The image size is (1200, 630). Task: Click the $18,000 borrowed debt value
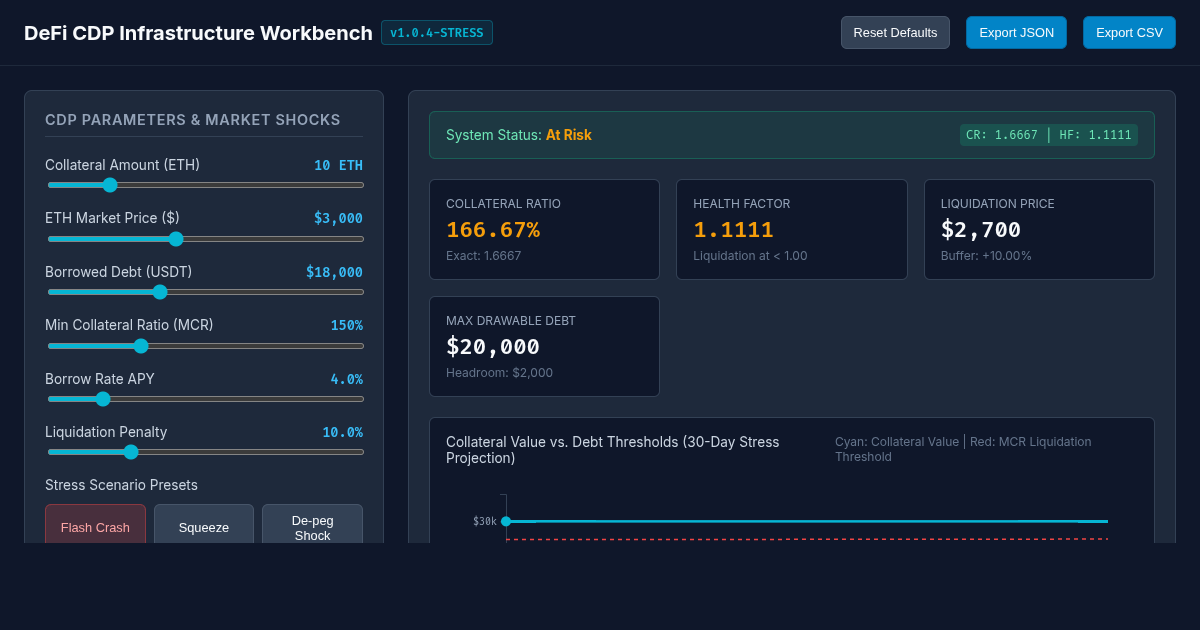tap(334, 272)
